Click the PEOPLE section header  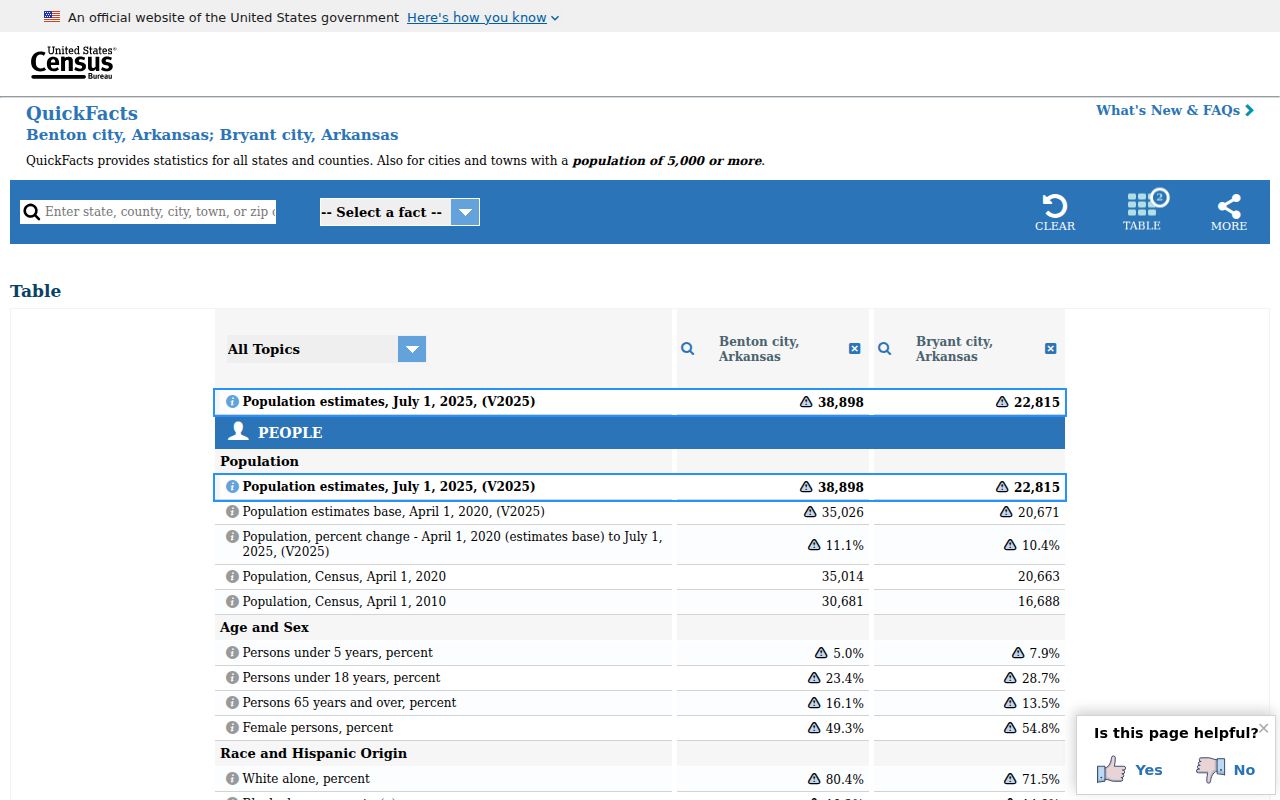click(x=640, y=433)
